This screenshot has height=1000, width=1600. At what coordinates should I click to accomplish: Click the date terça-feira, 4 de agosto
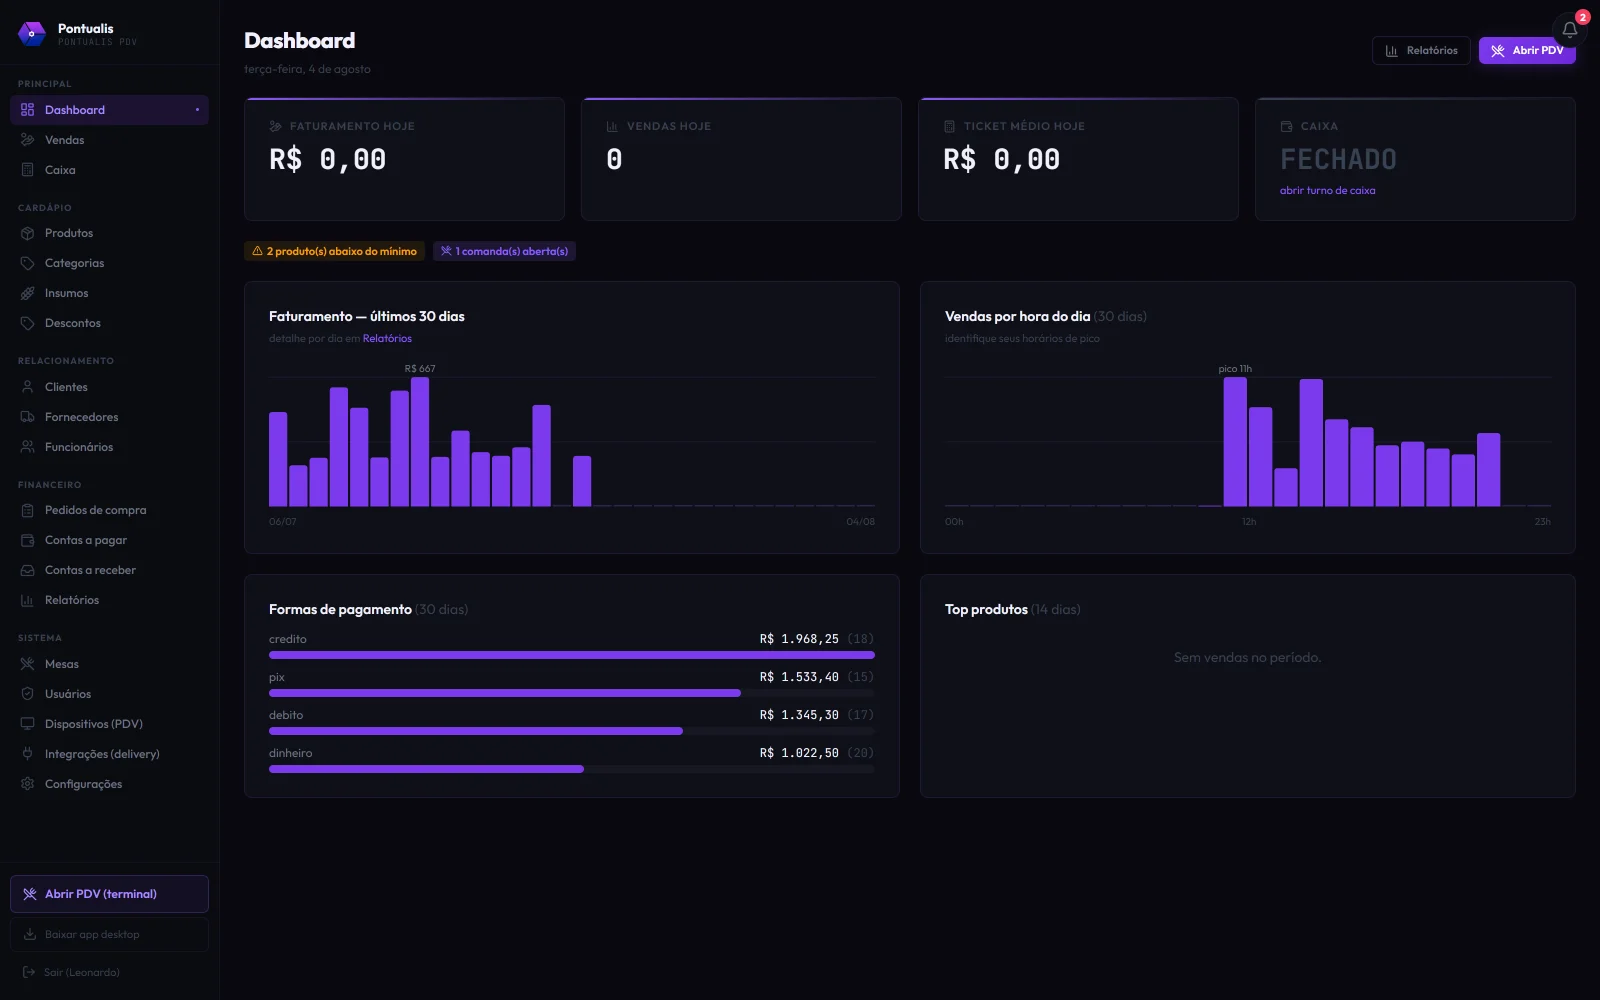point(307,70)
